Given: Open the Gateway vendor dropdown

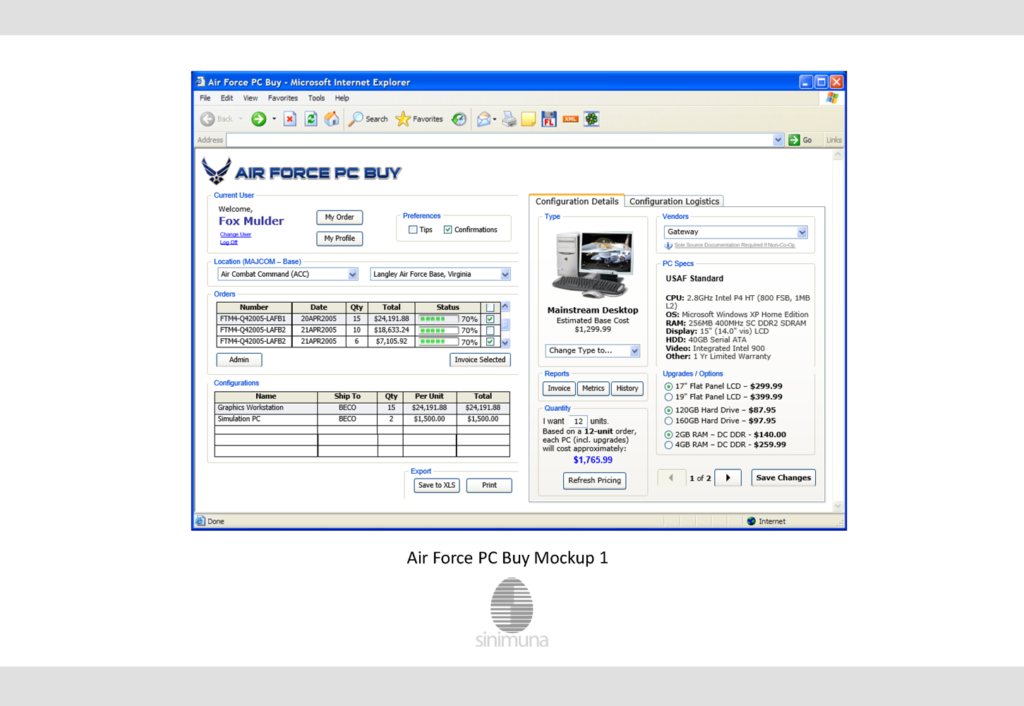Looking at the screenshot, I should [x=802, y=232].
